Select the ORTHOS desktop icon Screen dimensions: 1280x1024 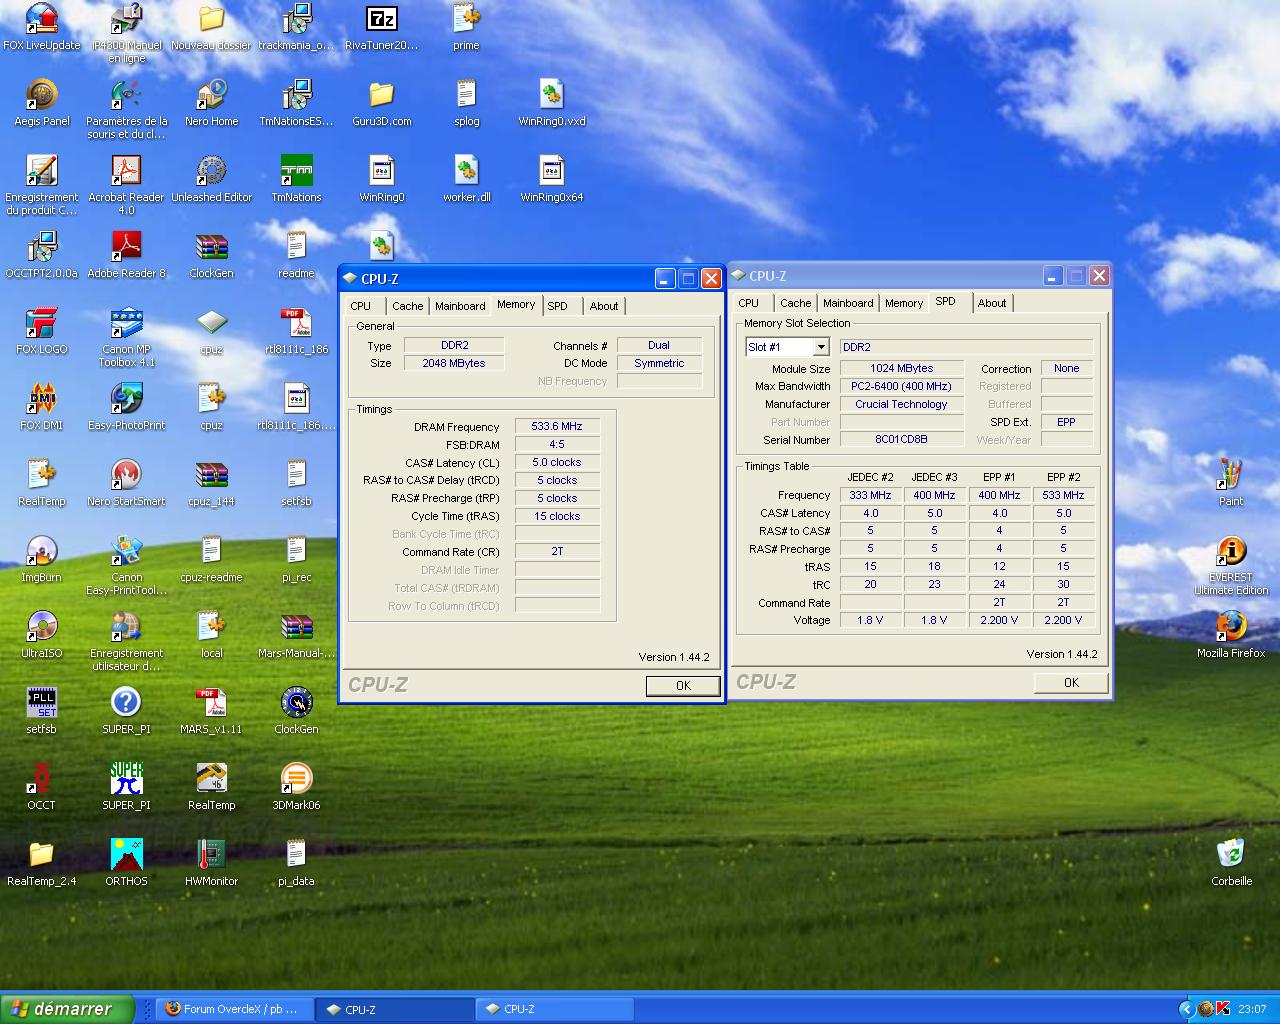(x=126, y=862)
